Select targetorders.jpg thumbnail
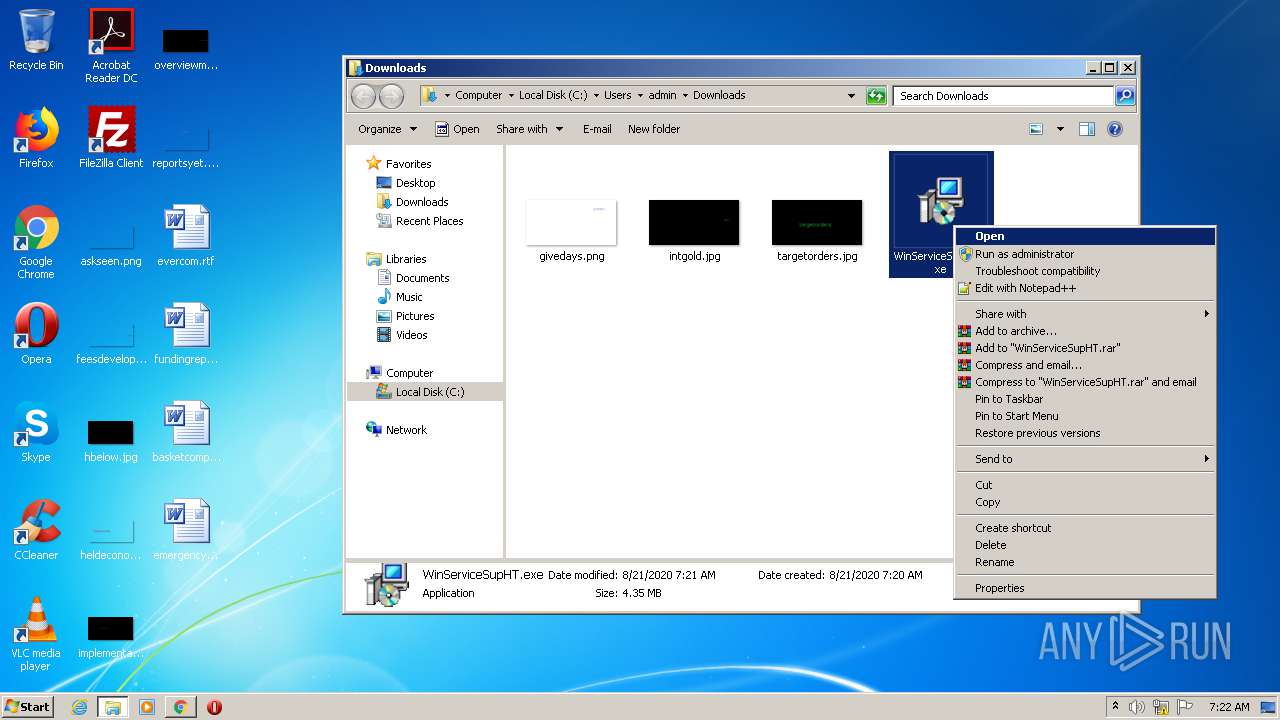 click(x=817, y=231)
